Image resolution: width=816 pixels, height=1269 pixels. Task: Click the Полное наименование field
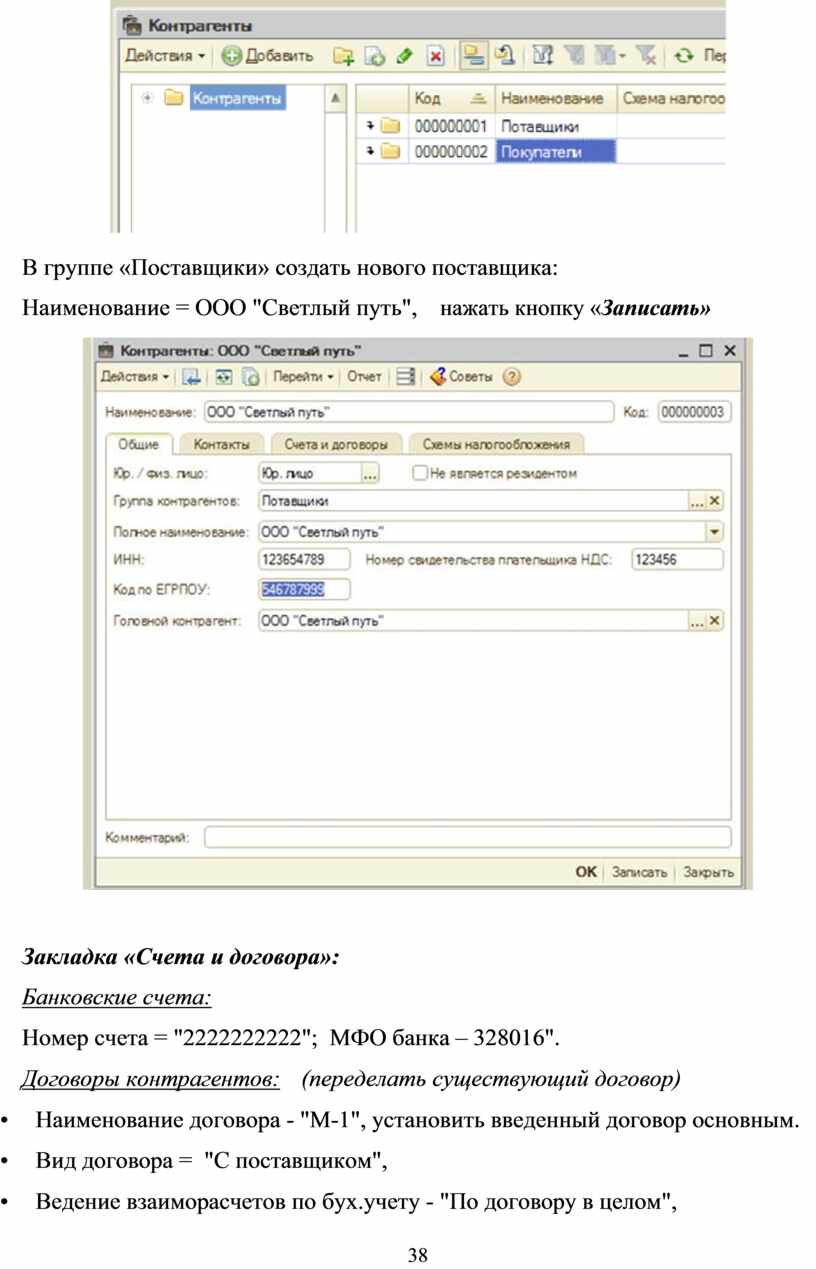click(482, 532)
